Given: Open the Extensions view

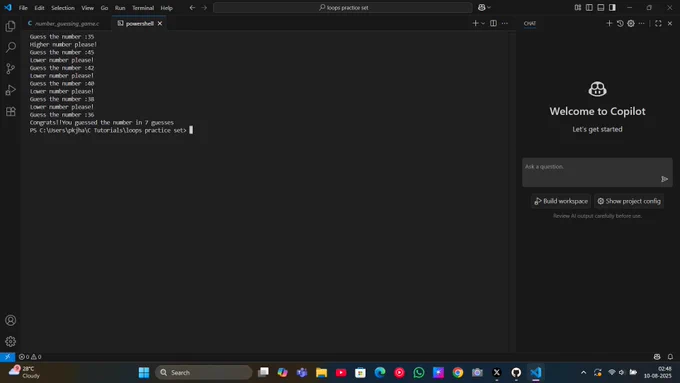Looking at the screenshot, I should click(10, 111).
